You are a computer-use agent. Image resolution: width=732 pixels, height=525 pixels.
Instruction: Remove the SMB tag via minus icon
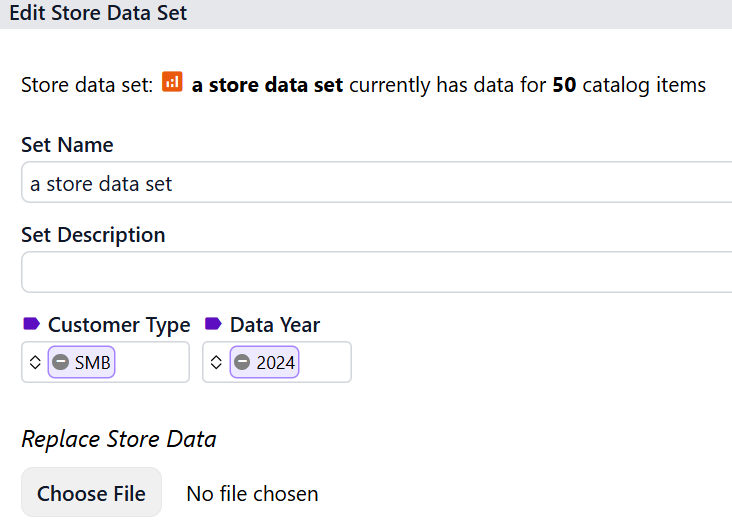pyautogui.click(x=61, y=363)
